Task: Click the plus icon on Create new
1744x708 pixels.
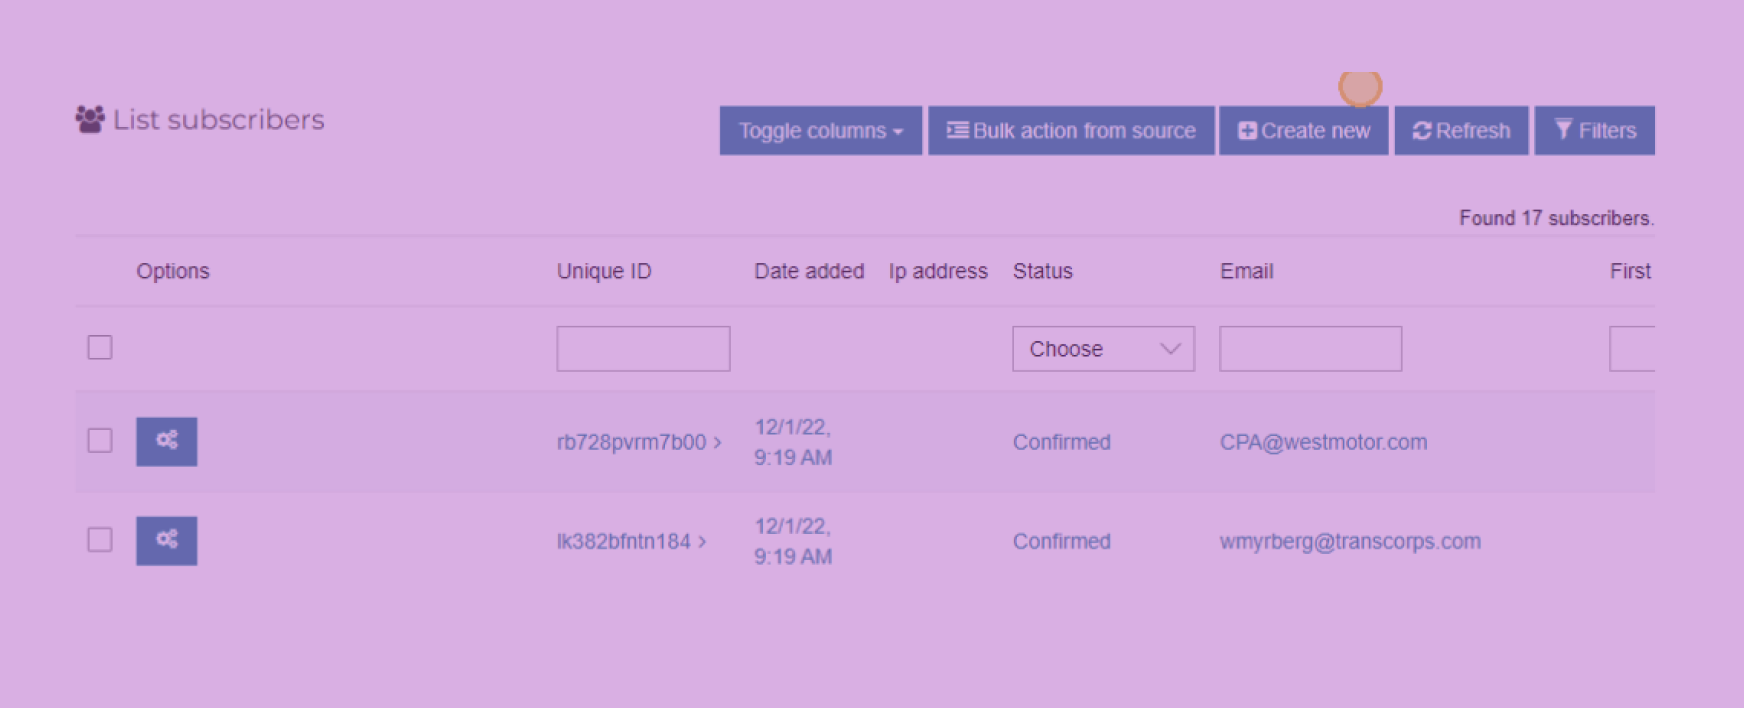Action: coord(1247,131)
